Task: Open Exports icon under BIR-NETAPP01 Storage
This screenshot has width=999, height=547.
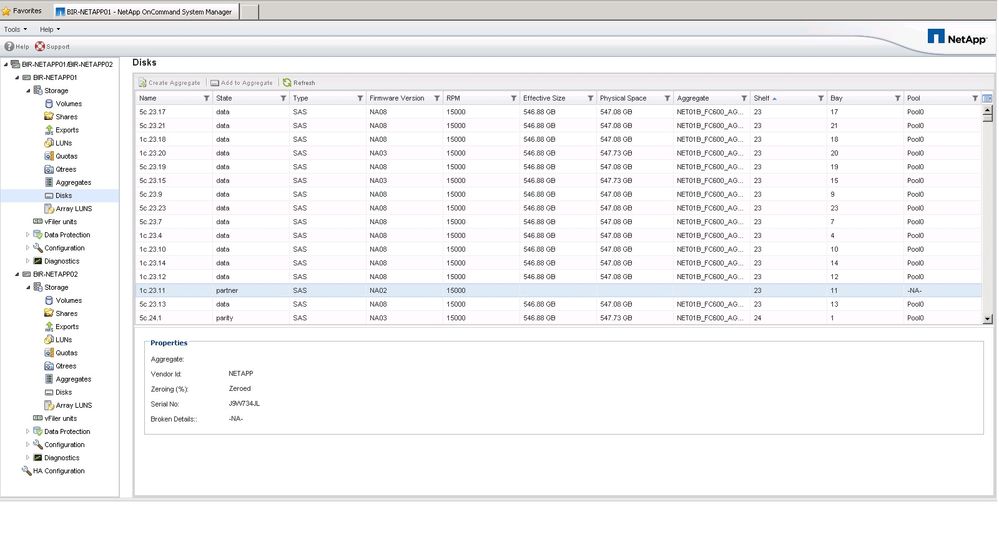Action: click(49, 130)
